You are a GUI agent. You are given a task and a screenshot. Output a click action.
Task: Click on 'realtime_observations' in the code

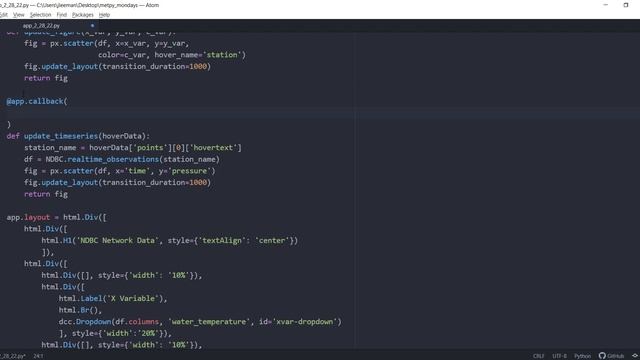[x=113, y=159]
